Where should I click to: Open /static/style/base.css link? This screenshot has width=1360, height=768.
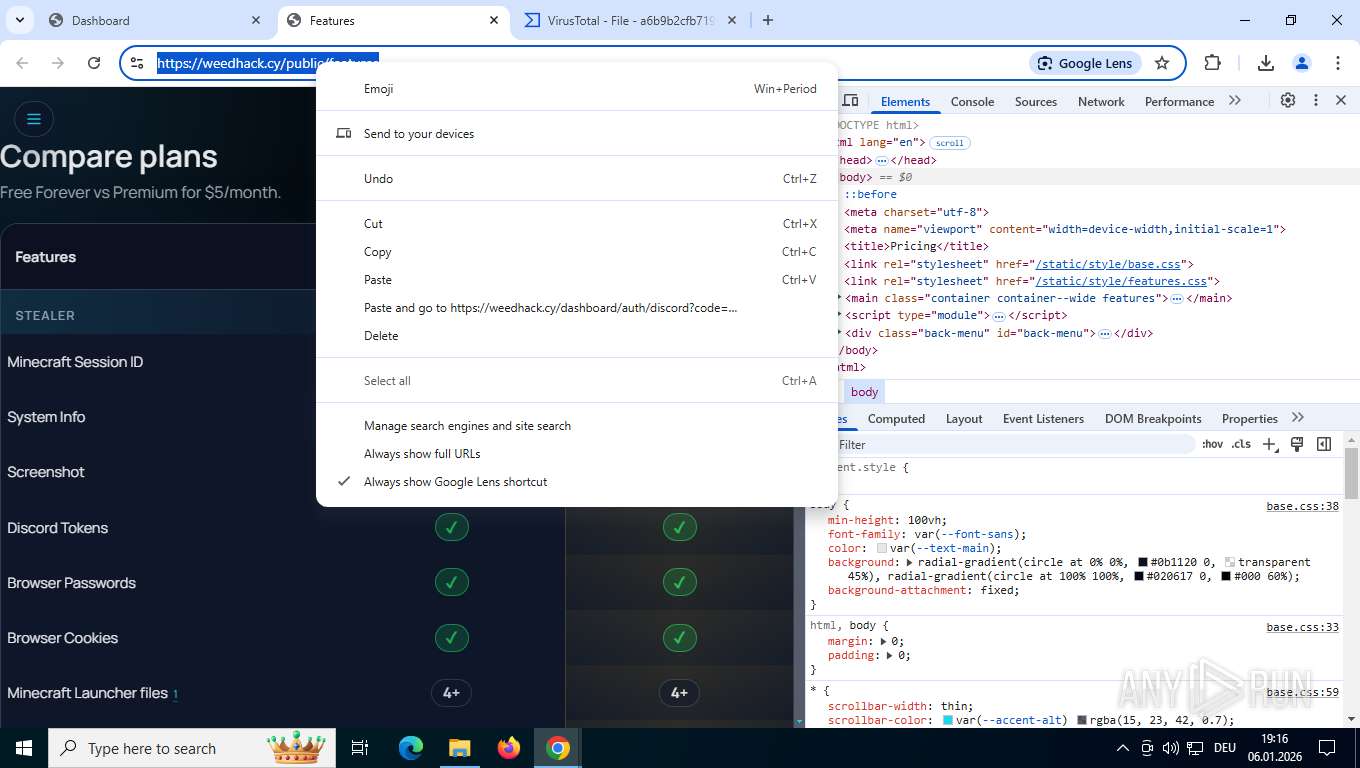pyautogui.click(x=1108, y=264)
